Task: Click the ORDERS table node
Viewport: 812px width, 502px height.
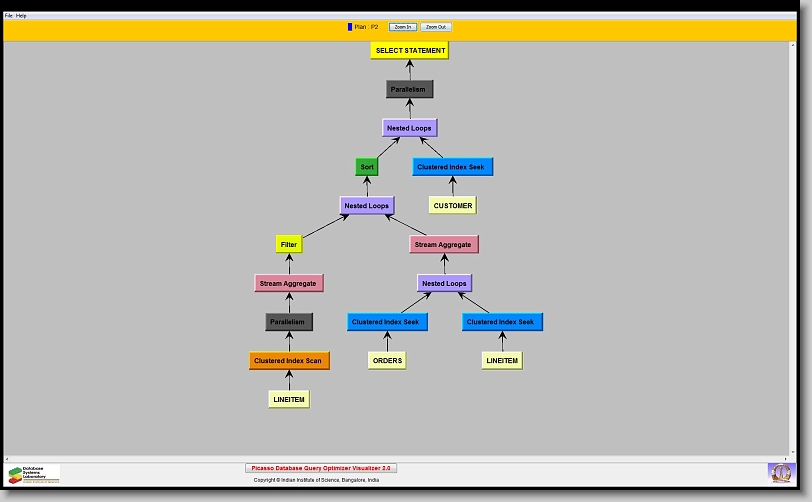Action: tap(387, 361)
